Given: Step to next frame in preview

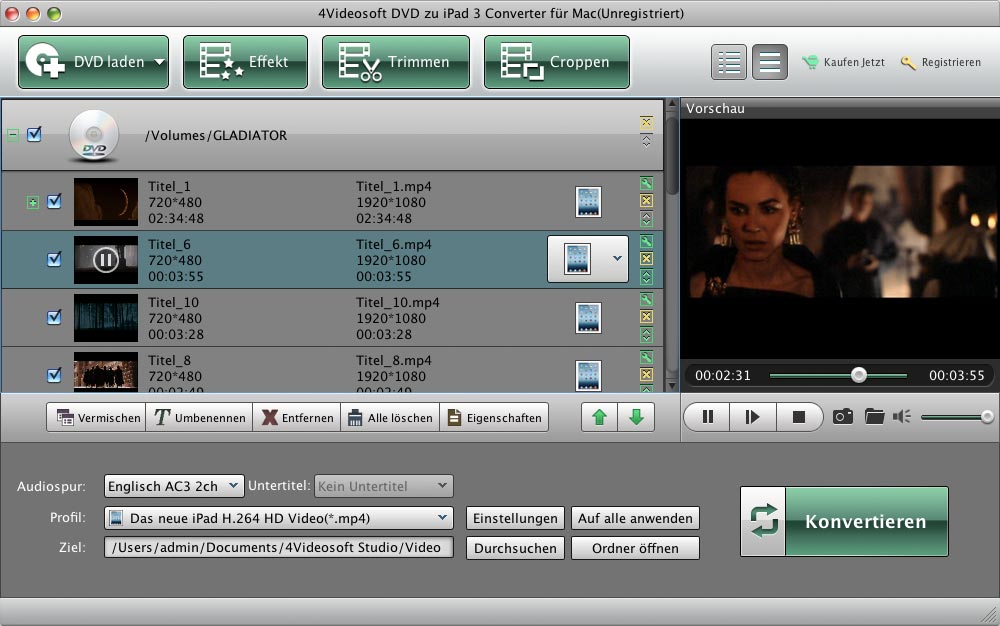Looking at the screenshot, I should coord(753,417).
